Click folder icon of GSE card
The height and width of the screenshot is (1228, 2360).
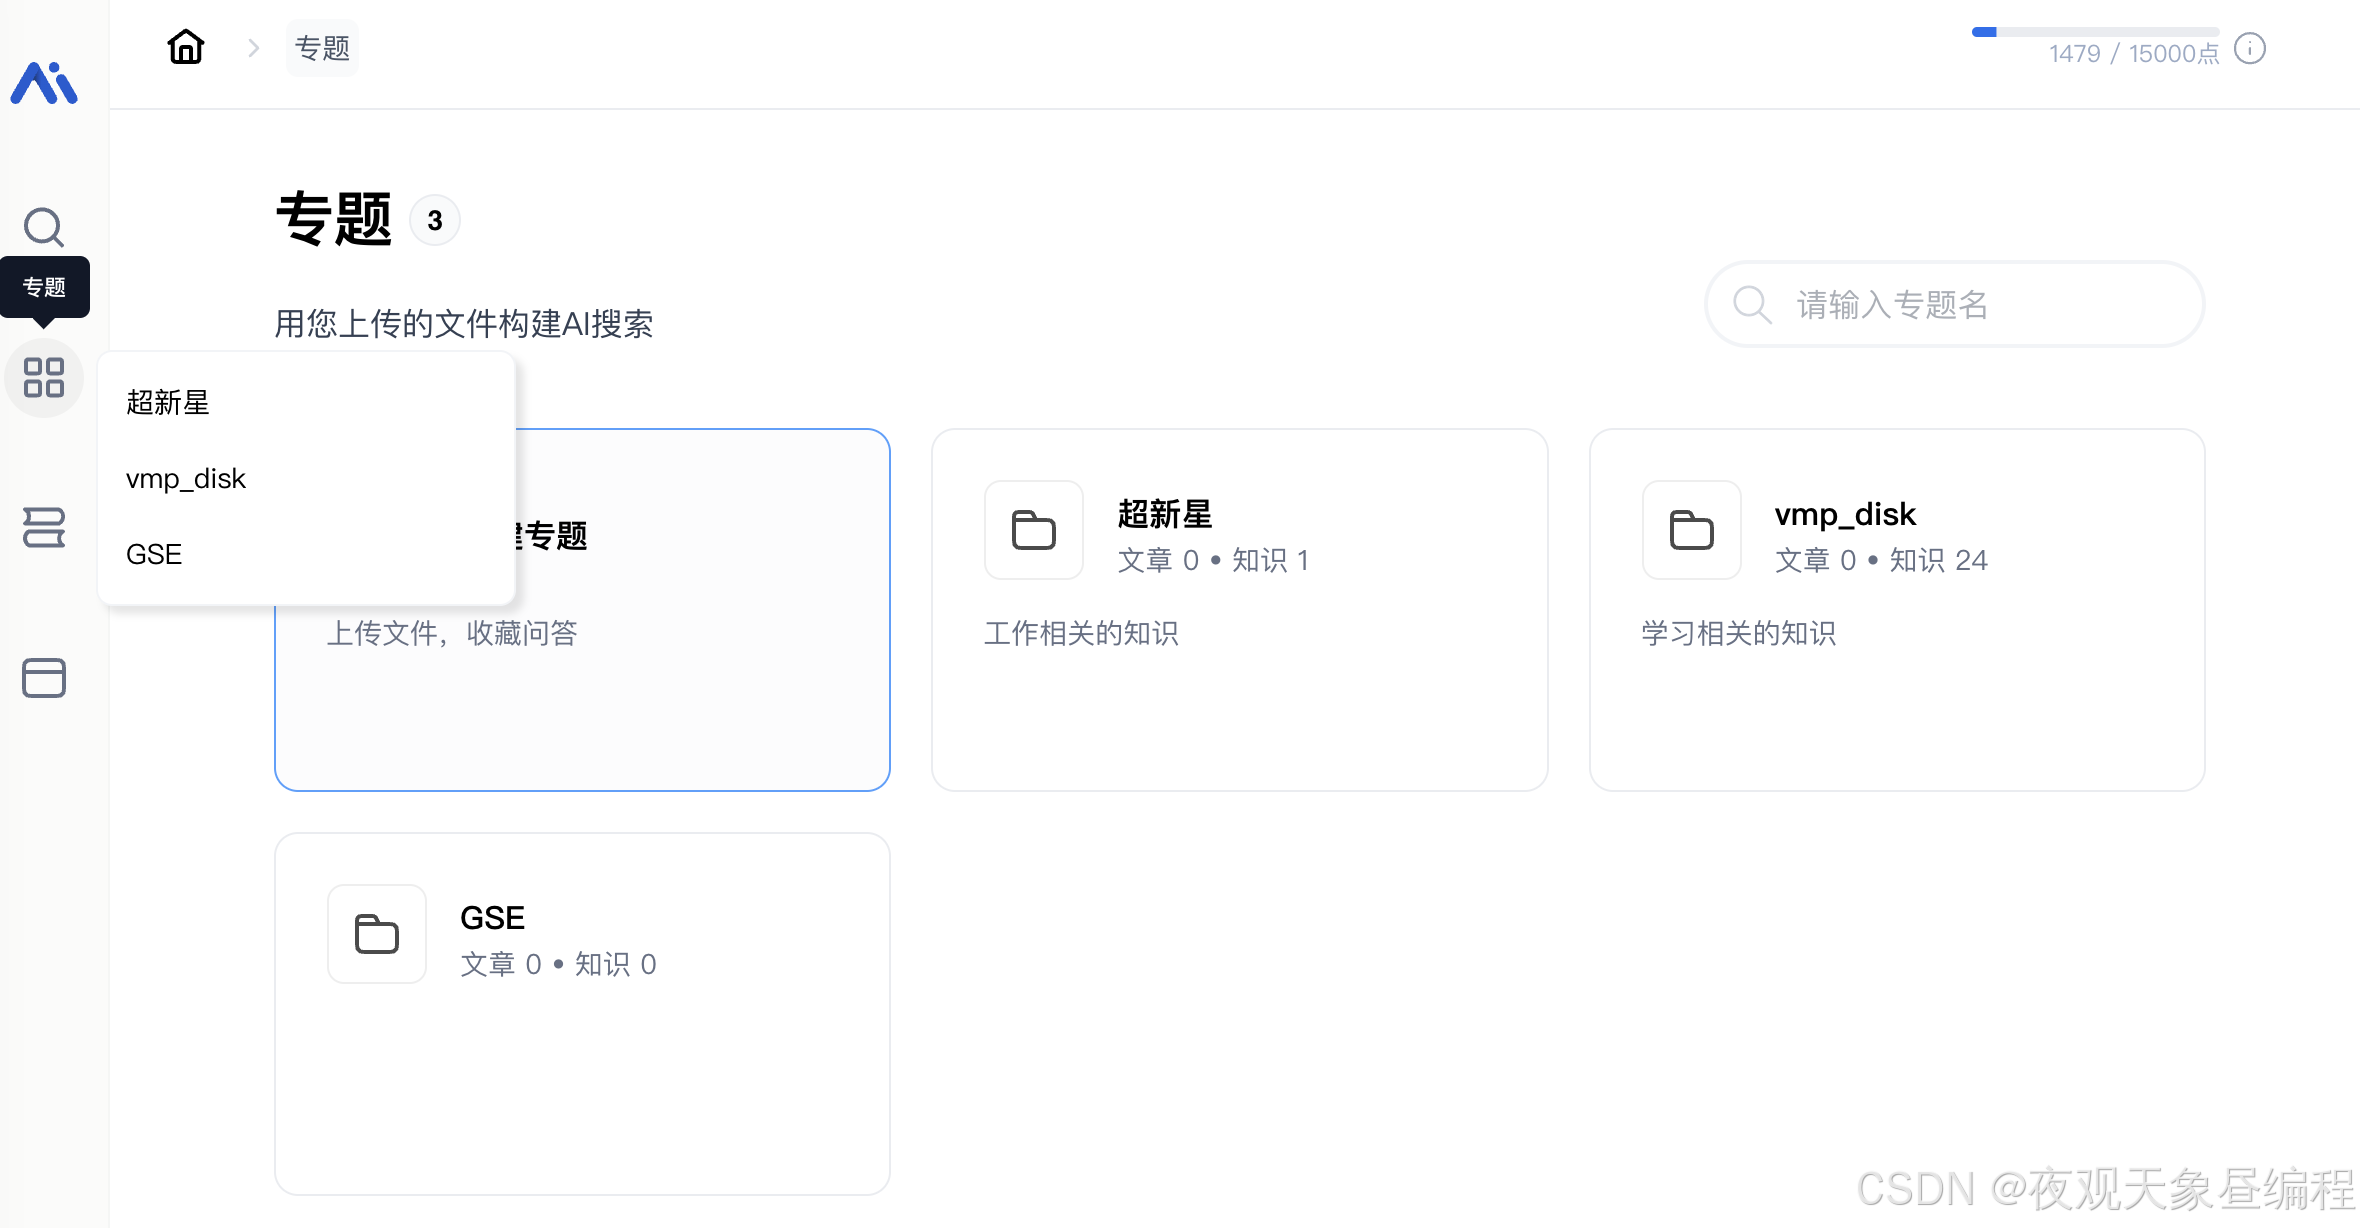376,934
